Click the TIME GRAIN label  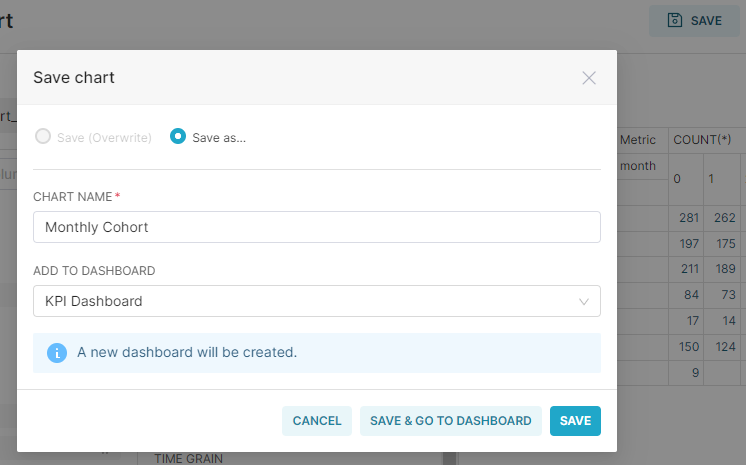(188, 458)
